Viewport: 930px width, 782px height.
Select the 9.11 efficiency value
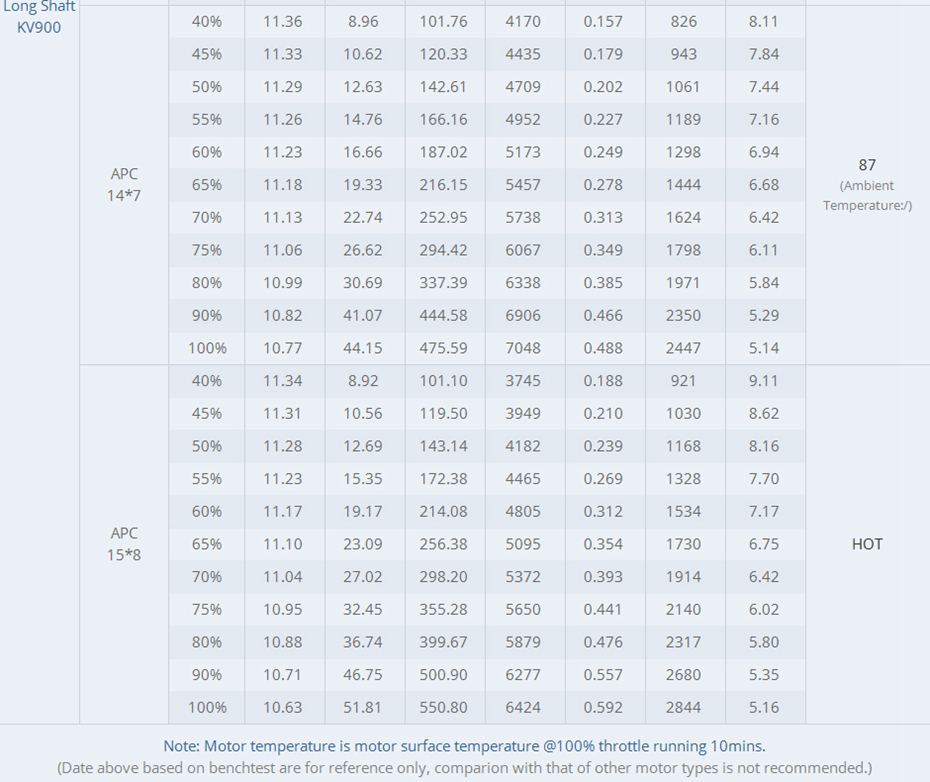[763, 380]
